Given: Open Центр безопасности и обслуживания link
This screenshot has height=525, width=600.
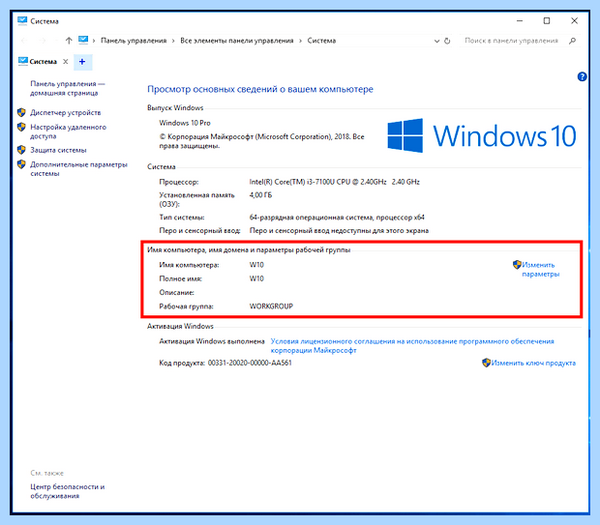Looking at the screenshot, I should click(x=67, y=491).
